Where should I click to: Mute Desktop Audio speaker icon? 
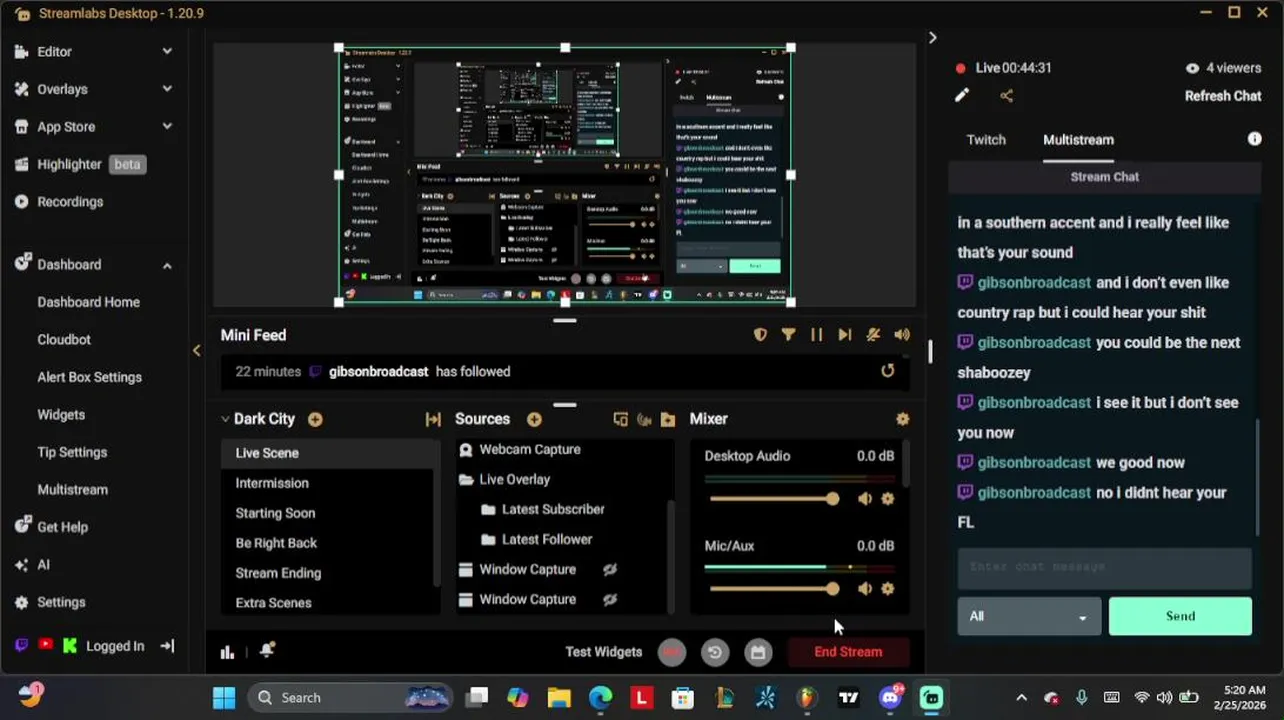tap(865, 499)
